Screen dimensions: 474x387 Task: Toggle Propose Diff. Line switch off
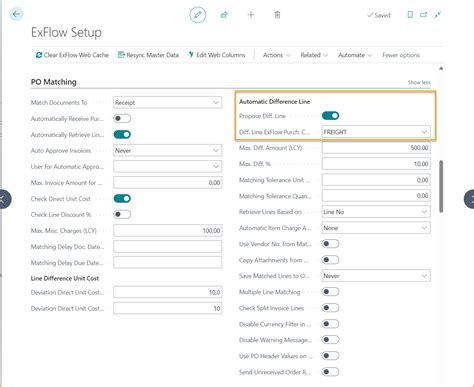[x=330, y=116]
